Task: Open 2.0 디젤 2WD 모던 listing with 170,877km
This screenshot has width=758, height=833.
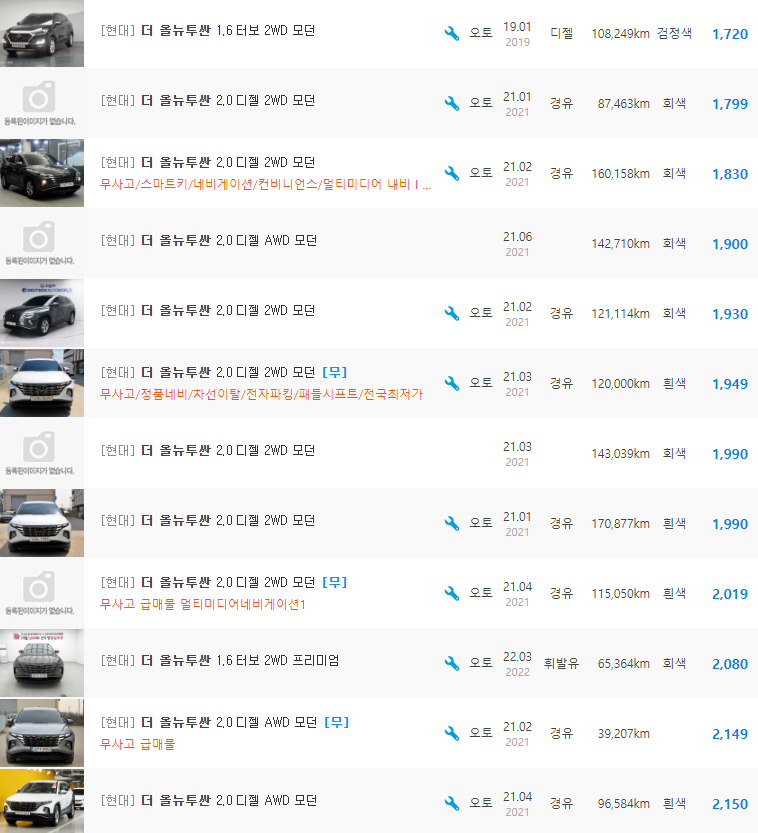Action: coord(208,520)
